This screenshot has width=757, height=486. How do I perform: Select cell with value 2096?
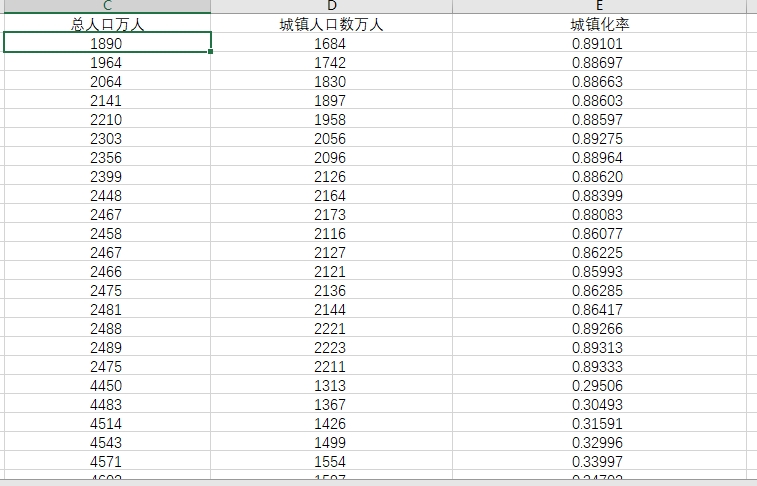click(x=332, y=157)
